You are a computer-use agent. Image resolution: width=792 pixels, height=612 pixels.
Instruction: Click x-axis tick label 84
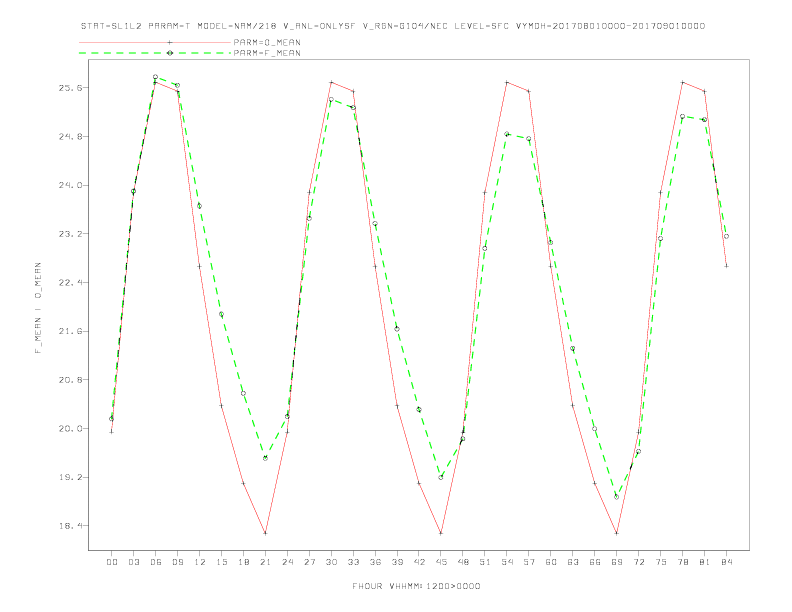tap(727, 562)
